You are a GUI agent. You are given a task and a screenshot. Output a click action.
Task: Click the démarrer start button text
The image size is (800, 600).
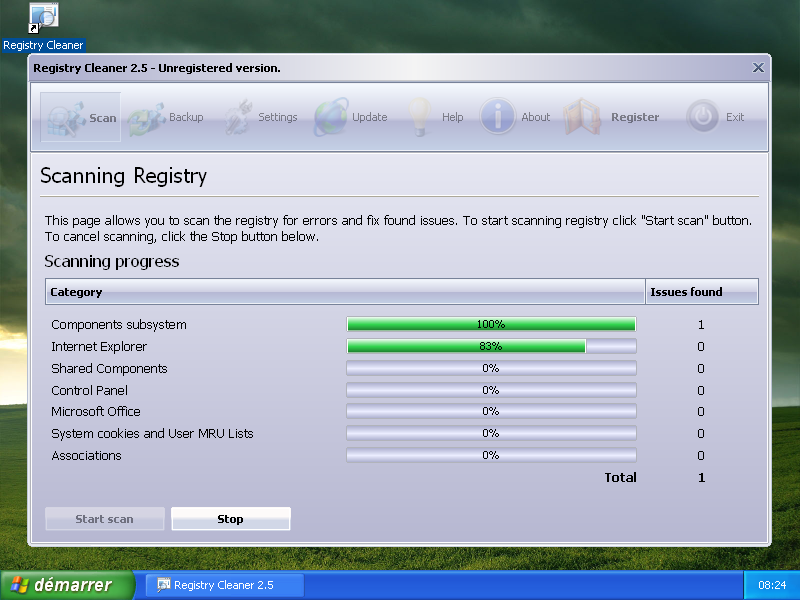tap(72, 585)
